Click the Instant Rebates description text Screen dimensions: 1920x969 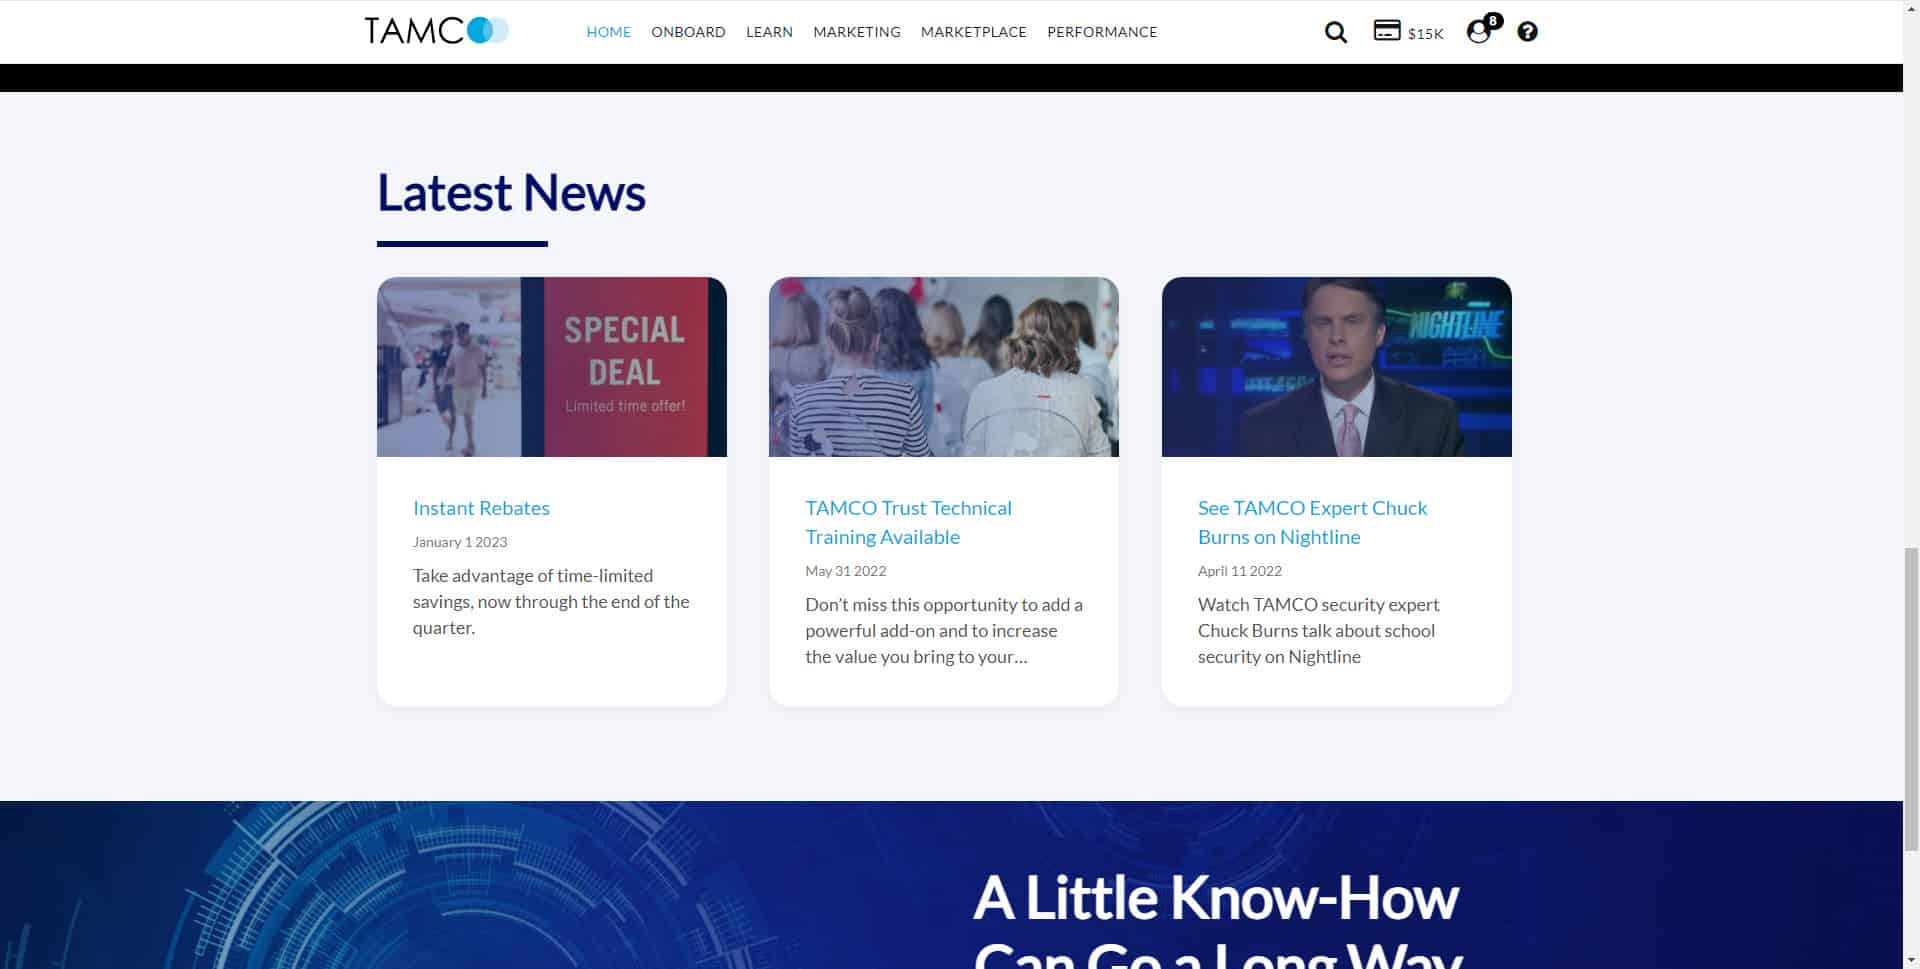[550, 602]
